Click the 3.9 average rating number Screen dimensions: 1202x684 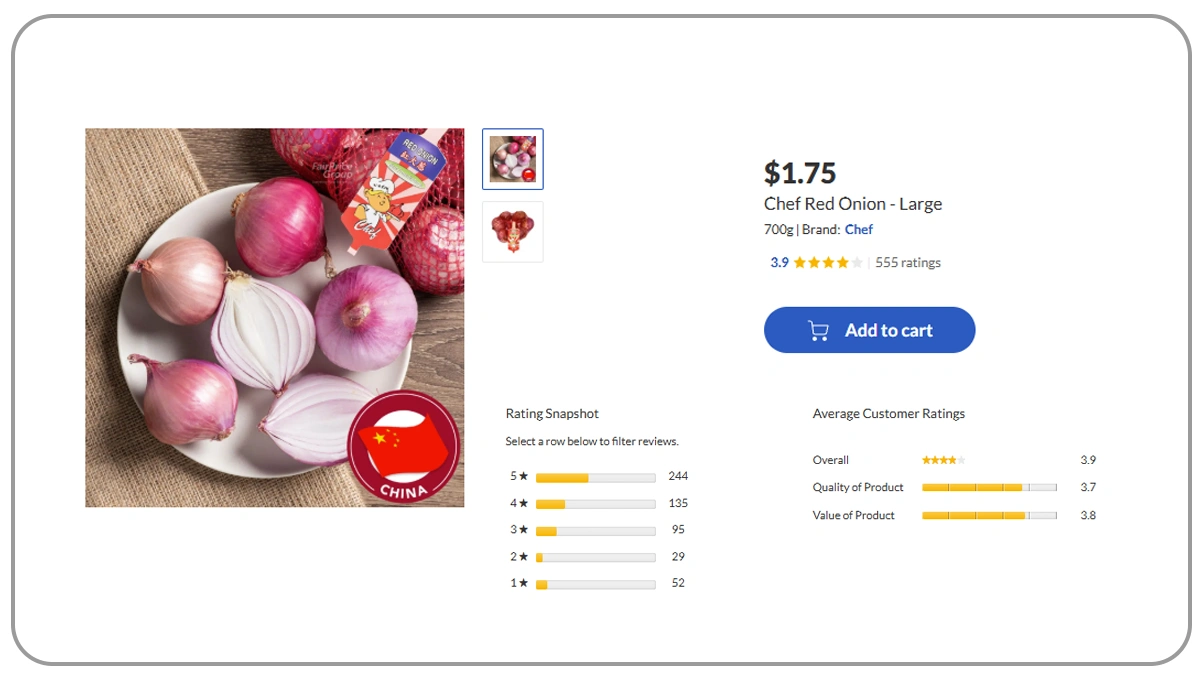coord(779,263)
